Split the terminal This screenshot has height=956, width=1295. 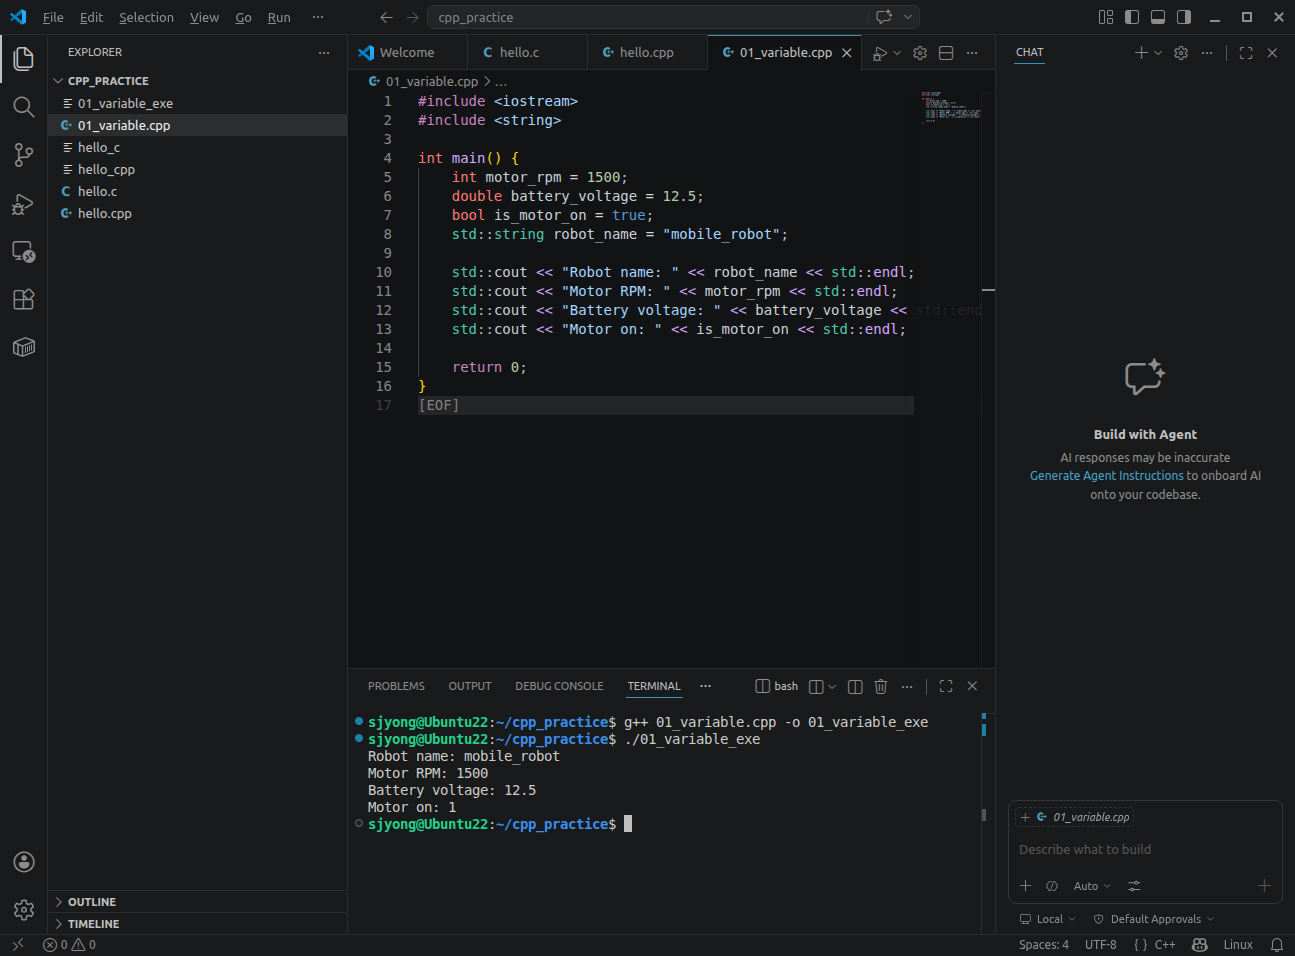coord(855,686)
